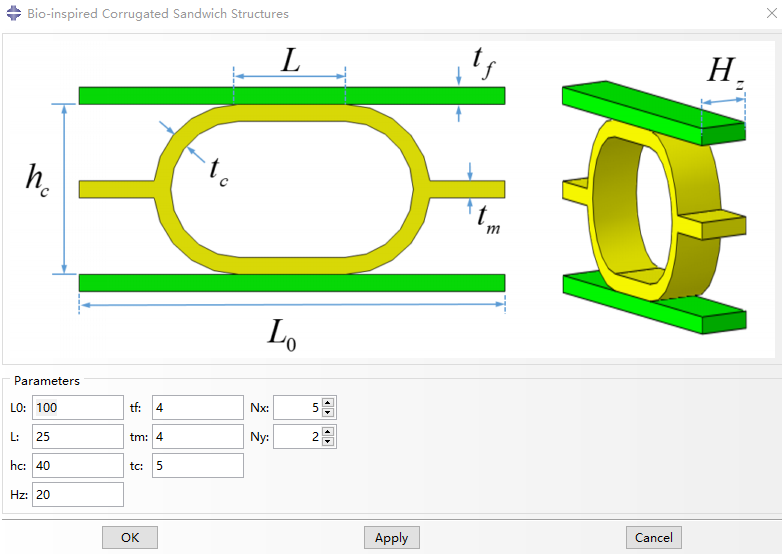The image size is (782, 554).
Task: Click the tm input field
Action: coord(198,436)
